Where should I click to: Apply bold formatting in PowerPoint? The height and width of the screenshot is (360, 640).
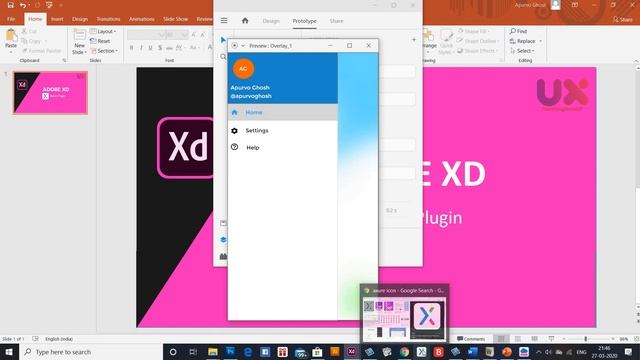131,48
